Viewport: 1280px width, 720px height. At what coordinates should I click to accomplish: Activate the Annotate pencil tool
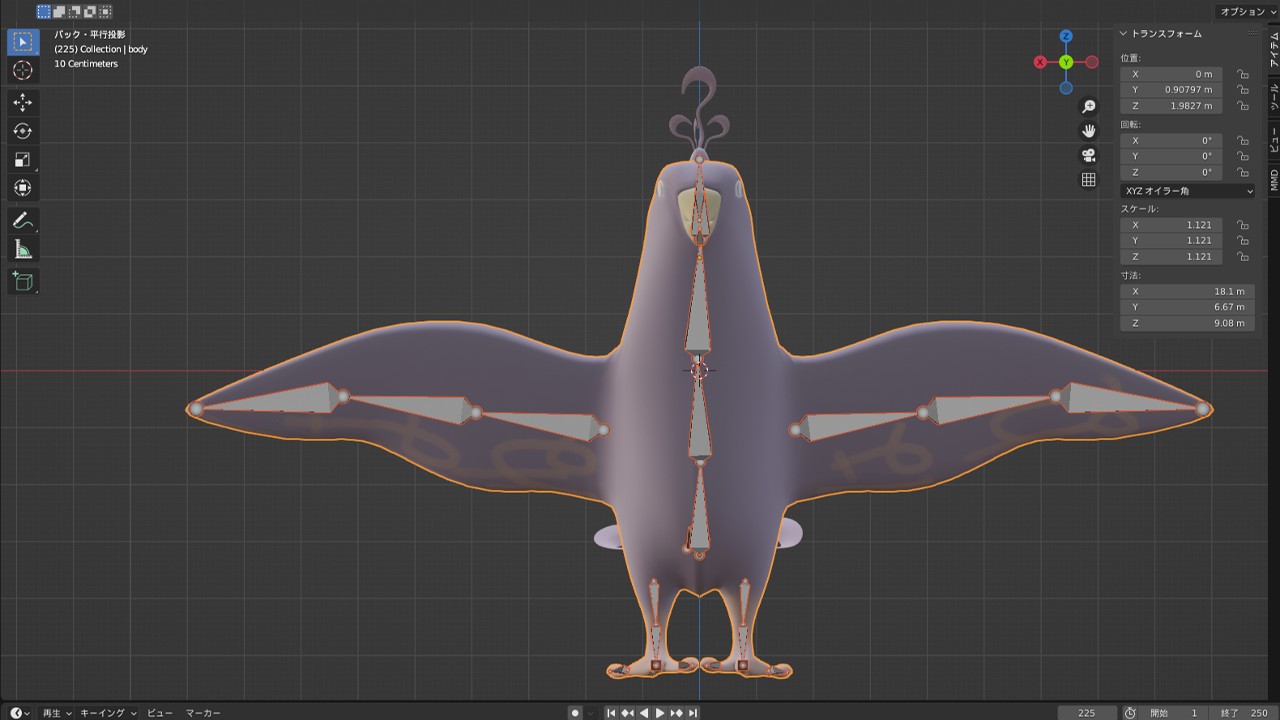click(22, 221)
